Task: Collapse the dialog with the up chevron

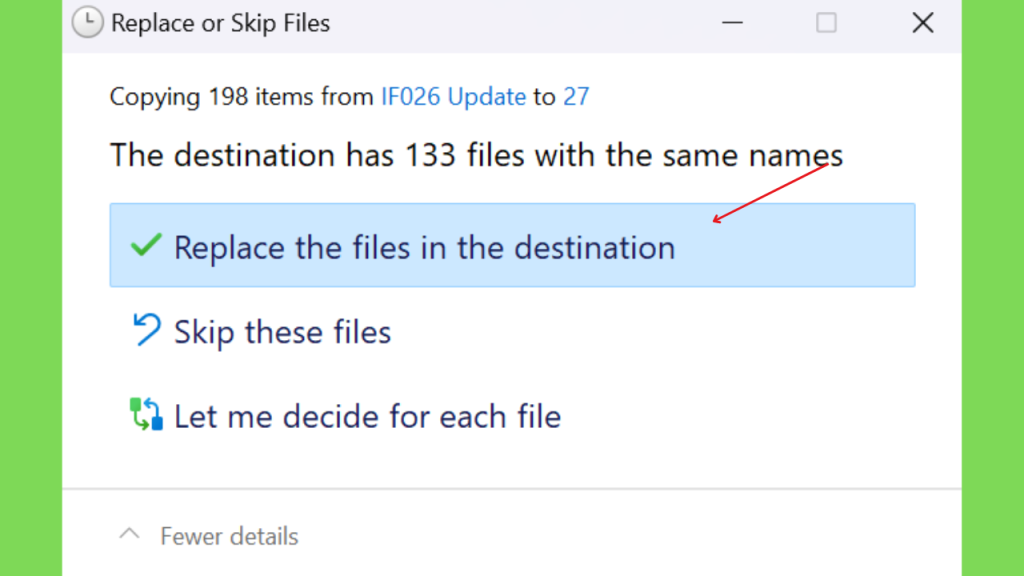Action: [129, 534]
